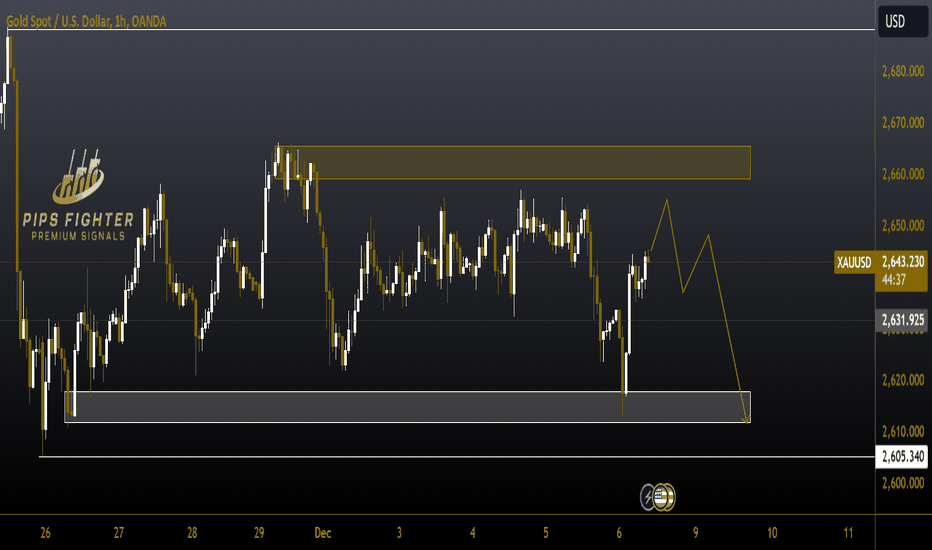Click the date 28 on the time axis
The image size is (932, 550).
point(192,533)
